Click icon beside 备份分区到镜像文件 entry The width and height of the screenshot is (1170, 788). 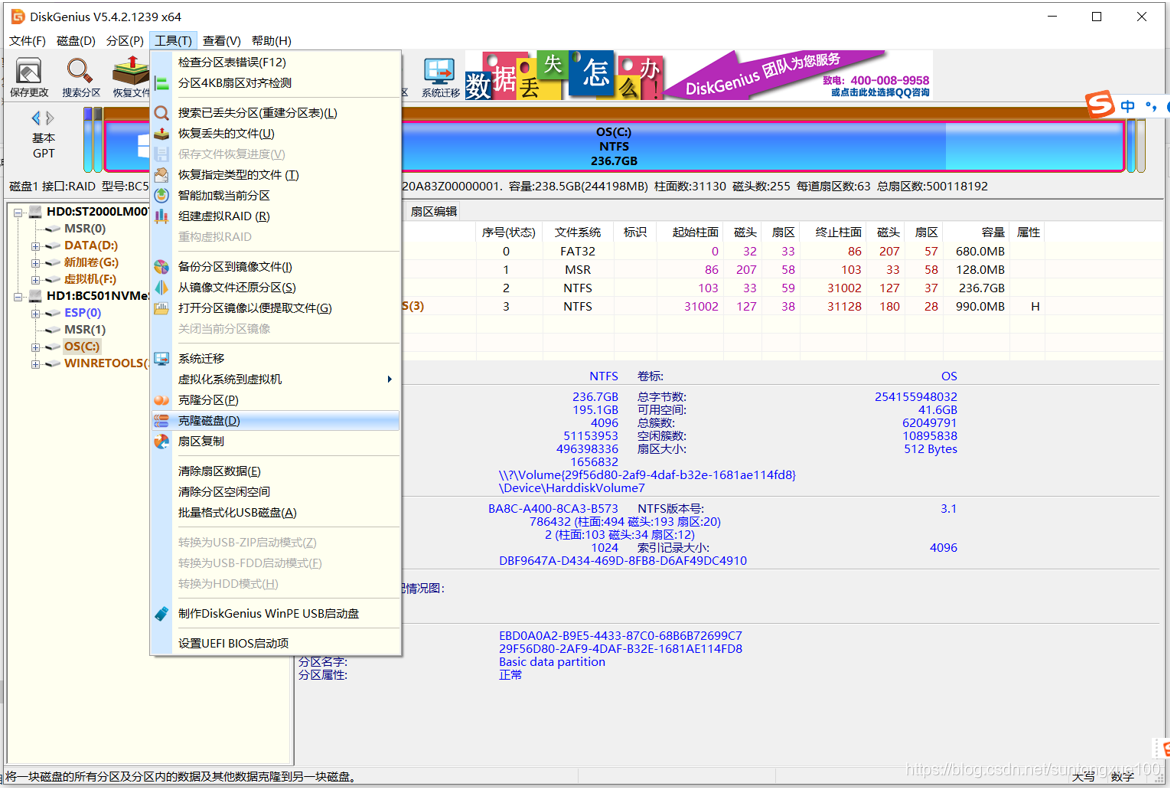pos(161,266)
